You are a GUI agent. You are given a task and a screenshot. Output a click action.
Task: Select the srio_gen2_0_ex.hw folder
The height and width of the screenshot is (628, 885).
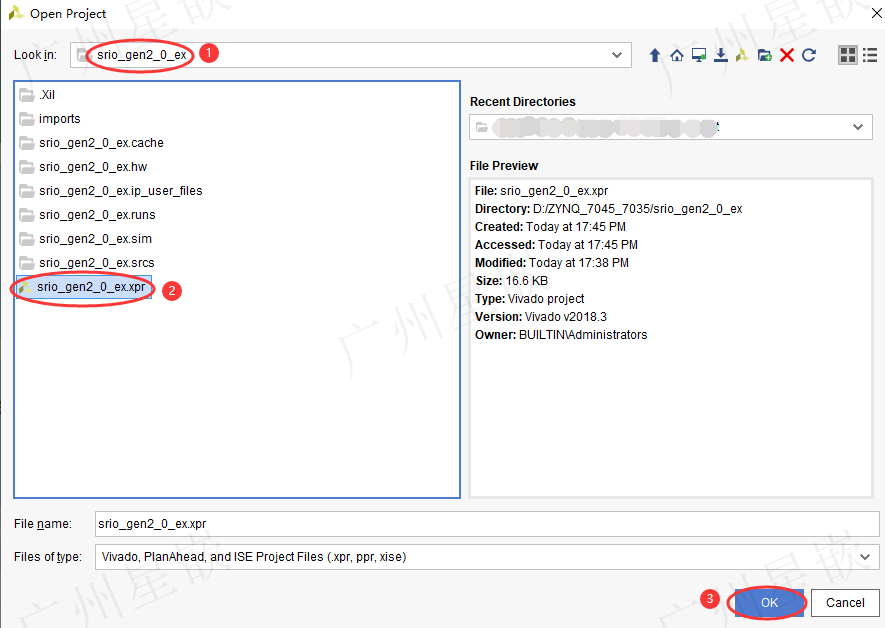click(83, 166)
